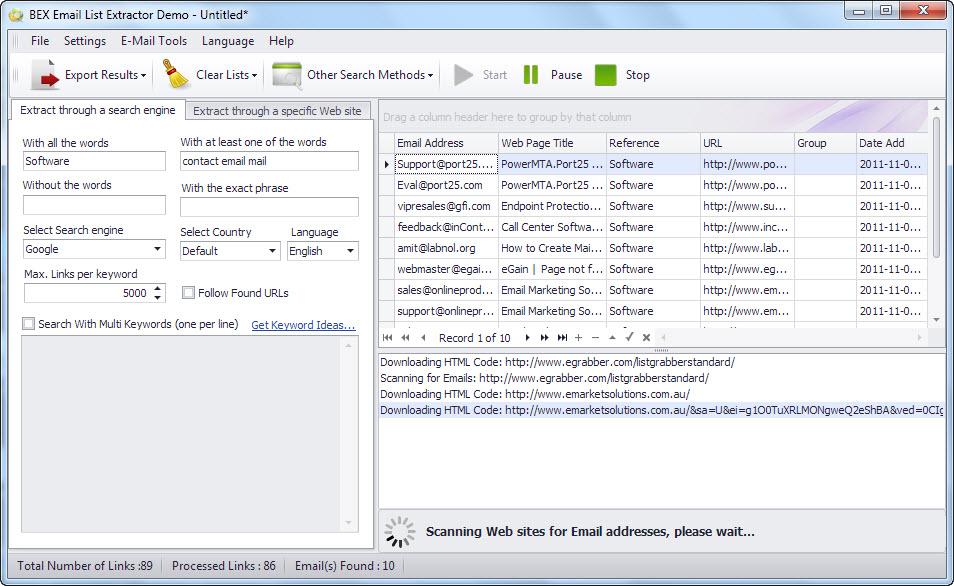Sort by Web Page Title column header
Screen dimensions: 954x586
coord(552,143)
